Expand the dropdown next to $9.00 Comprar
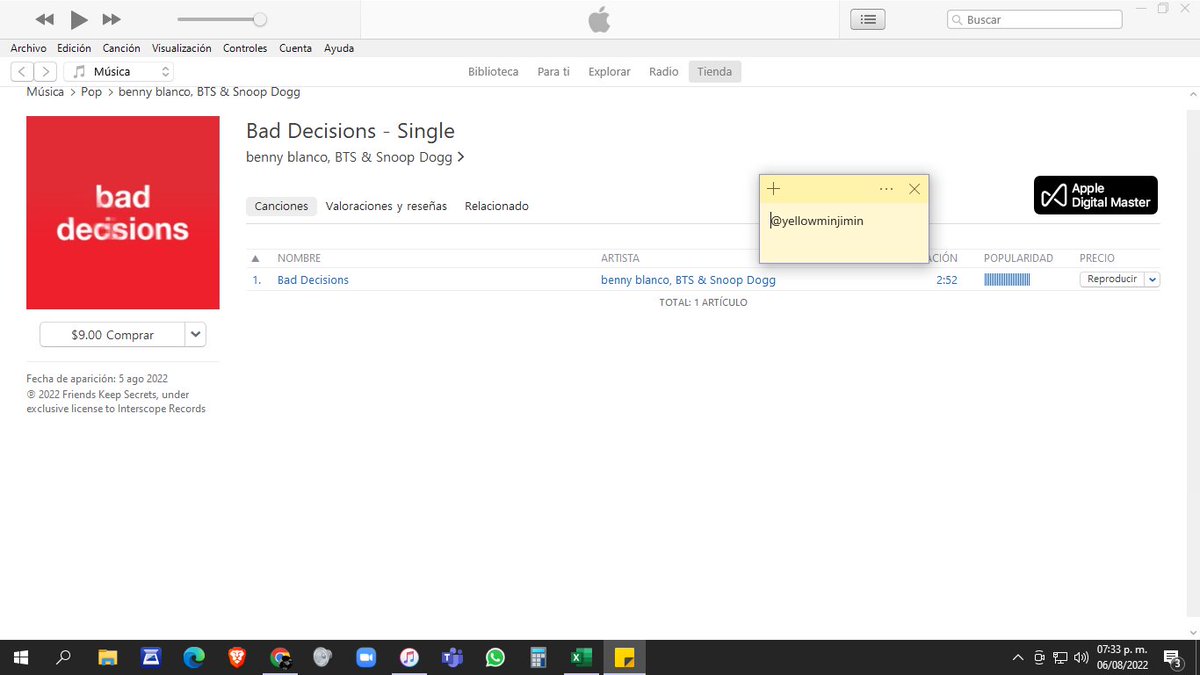The width and height of the screenshot is (1200, 675). (x=196, y=334)
